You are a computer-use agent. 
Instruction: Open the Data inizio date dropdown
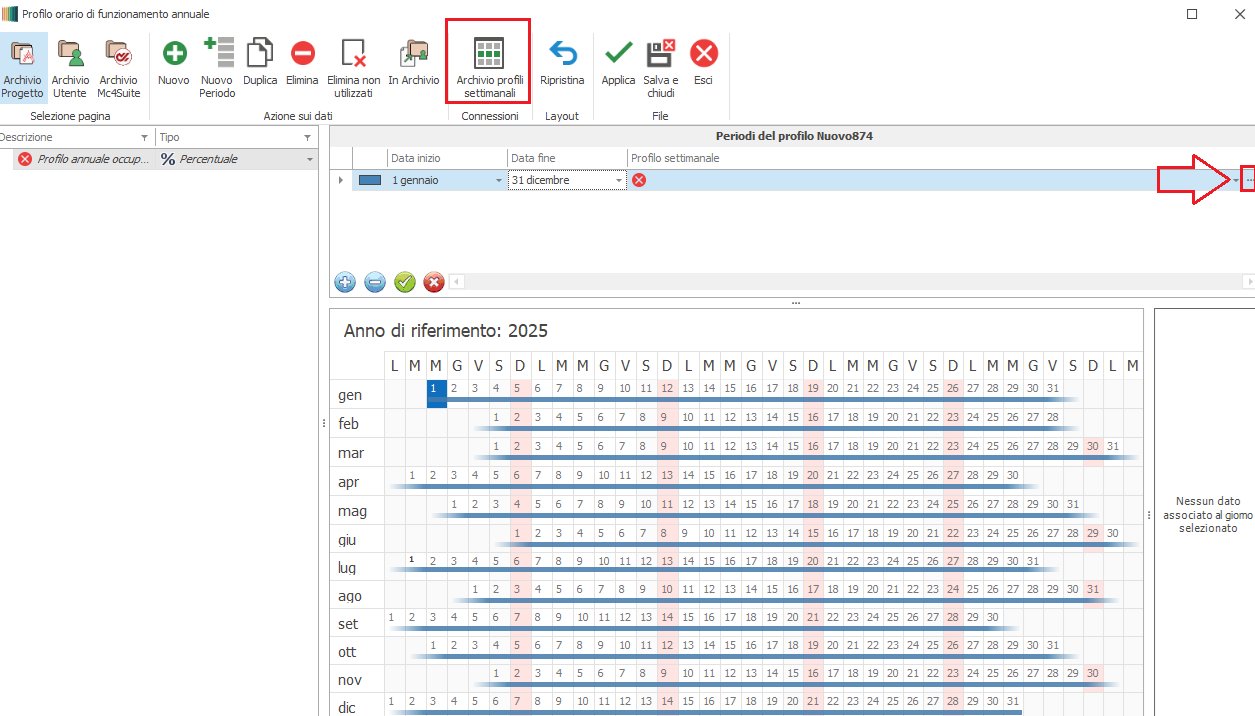coord(499,181)
